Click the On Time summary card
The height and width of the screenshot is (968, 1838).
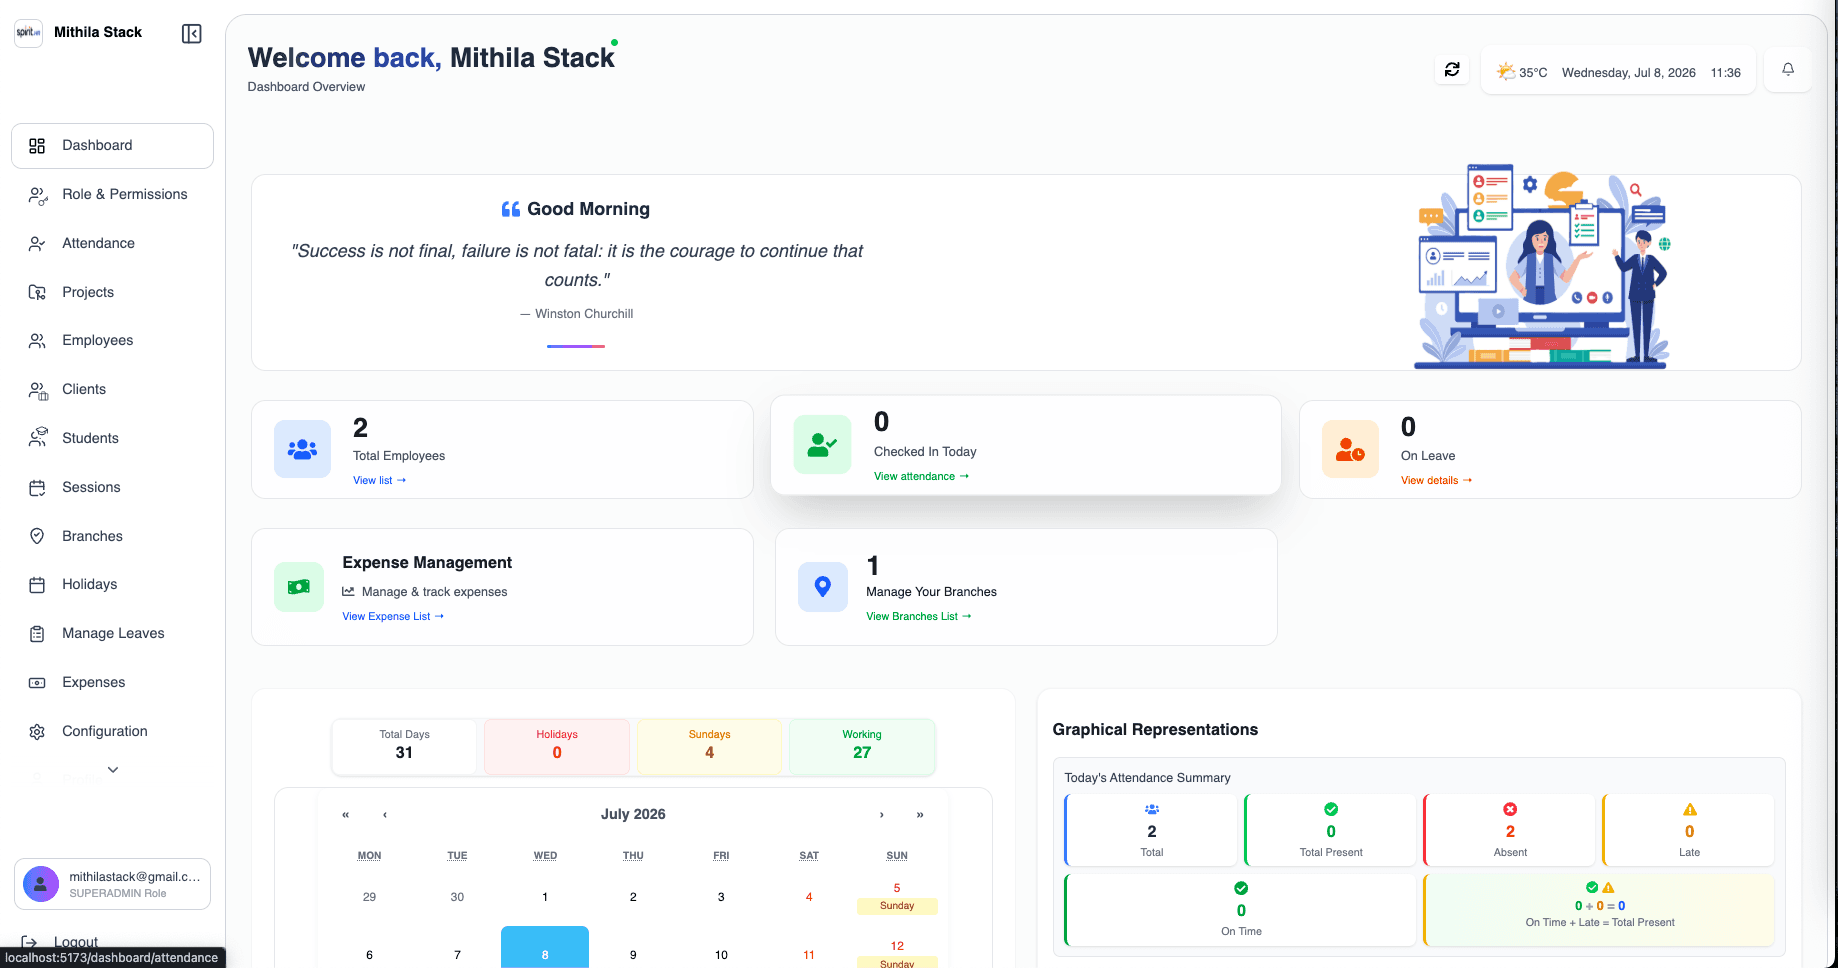(1240, 910)
